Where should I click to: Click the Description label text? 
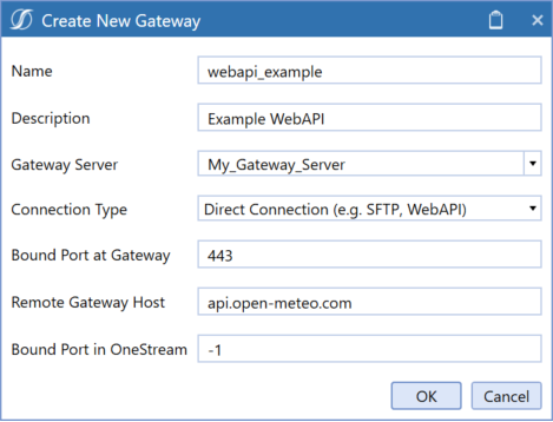pos(50,118)
